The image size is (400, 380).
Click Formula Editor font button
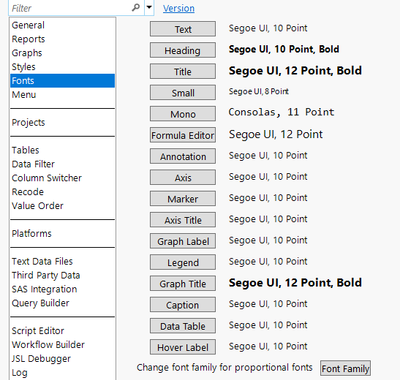tap(183, 135)
